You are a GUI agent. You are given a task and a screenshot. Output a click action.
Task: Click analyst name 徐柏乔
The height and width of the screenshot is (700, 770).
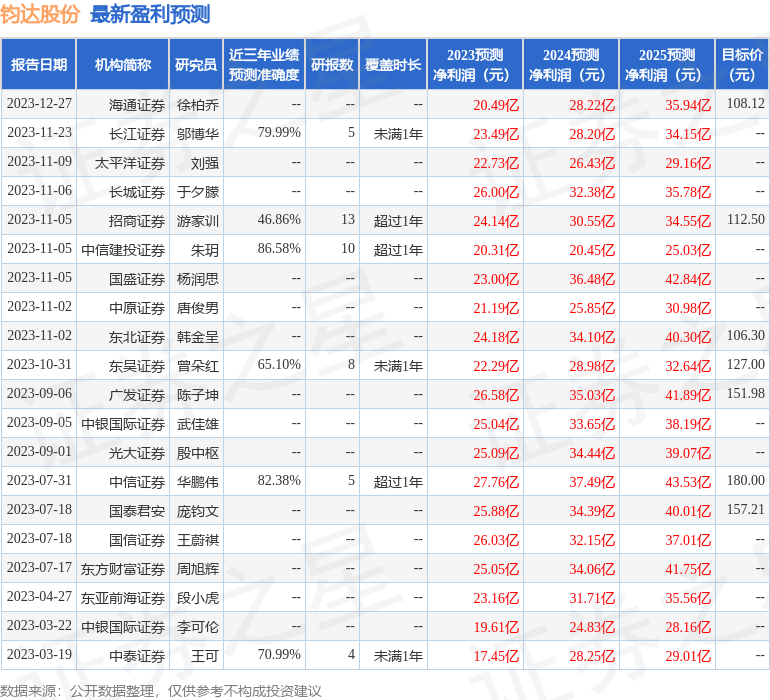point(197,105)
